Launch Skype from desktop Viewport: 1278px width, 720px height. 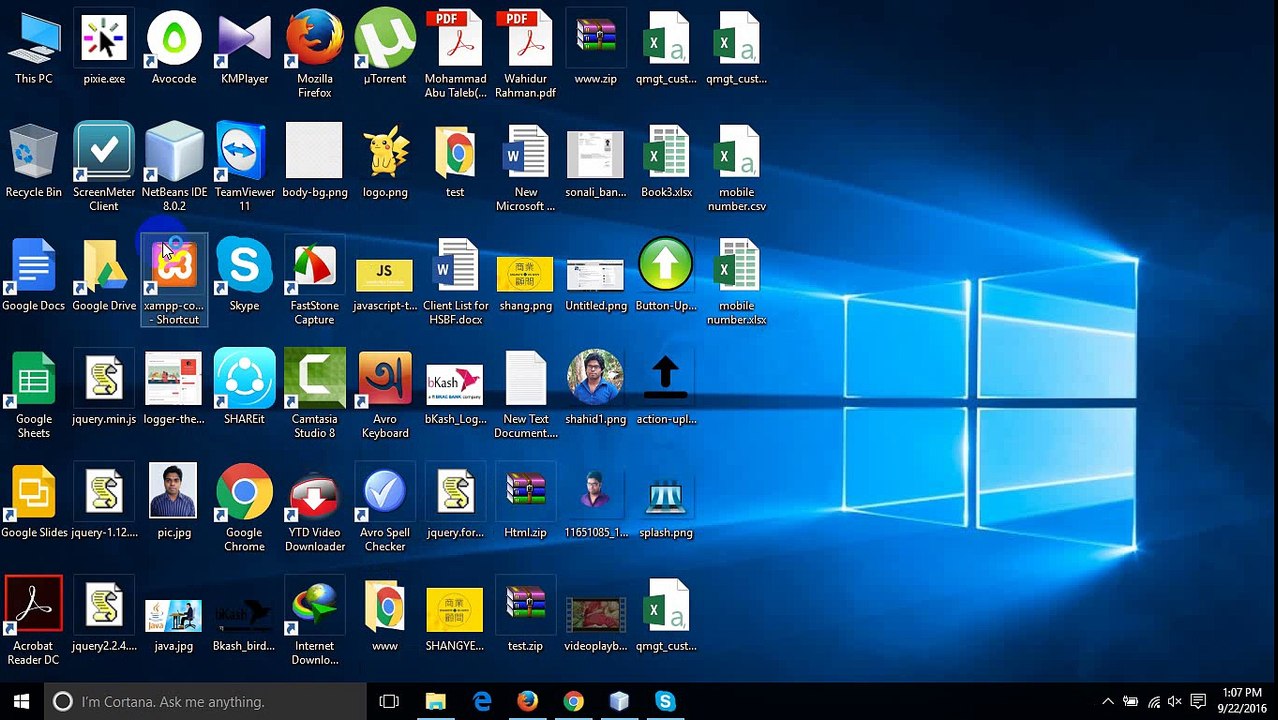point(244,275)
